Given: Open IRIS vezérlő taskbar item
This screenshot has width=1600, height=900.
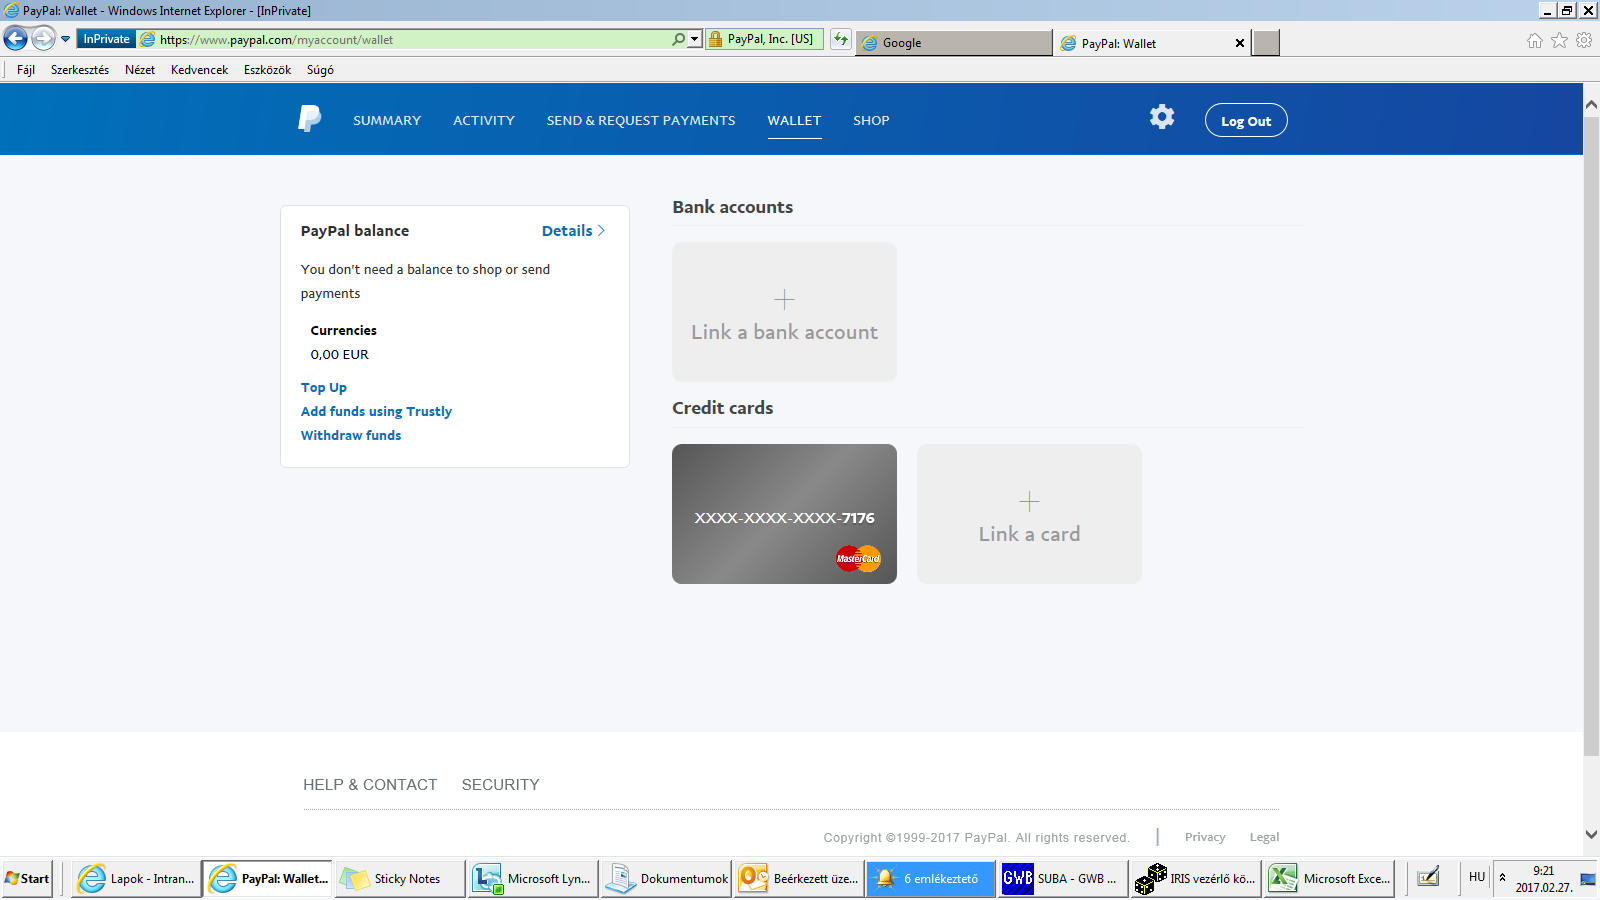Looking at the screenshot, I should (x=1196, y=879).
